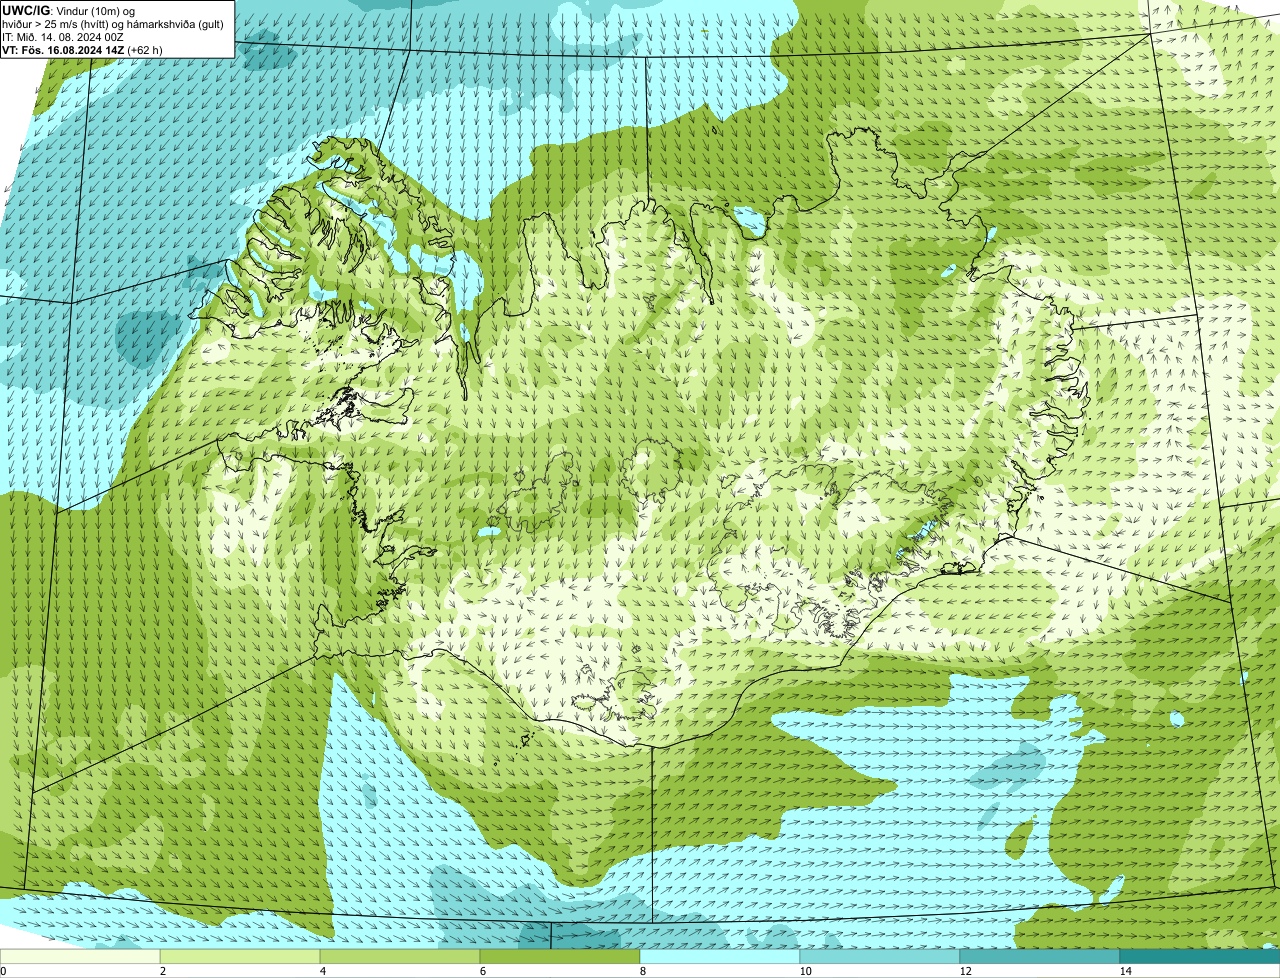
Task: Click the 'UWC/IG' title text
Action: (x=27, y=10)
